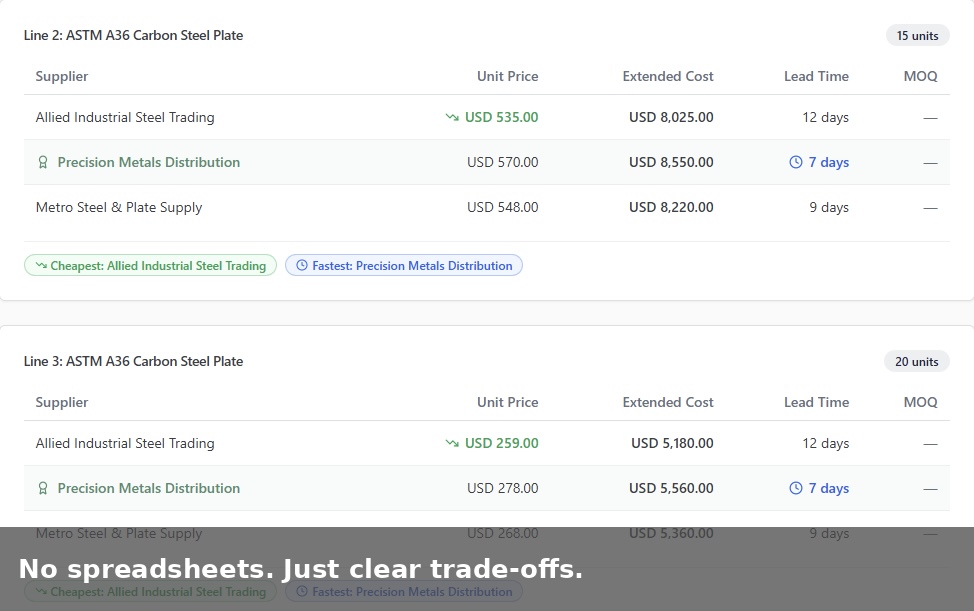974x611 pixels.
Task: Click the Line 3 Extended Cost column header
Action: click(668, 402)
